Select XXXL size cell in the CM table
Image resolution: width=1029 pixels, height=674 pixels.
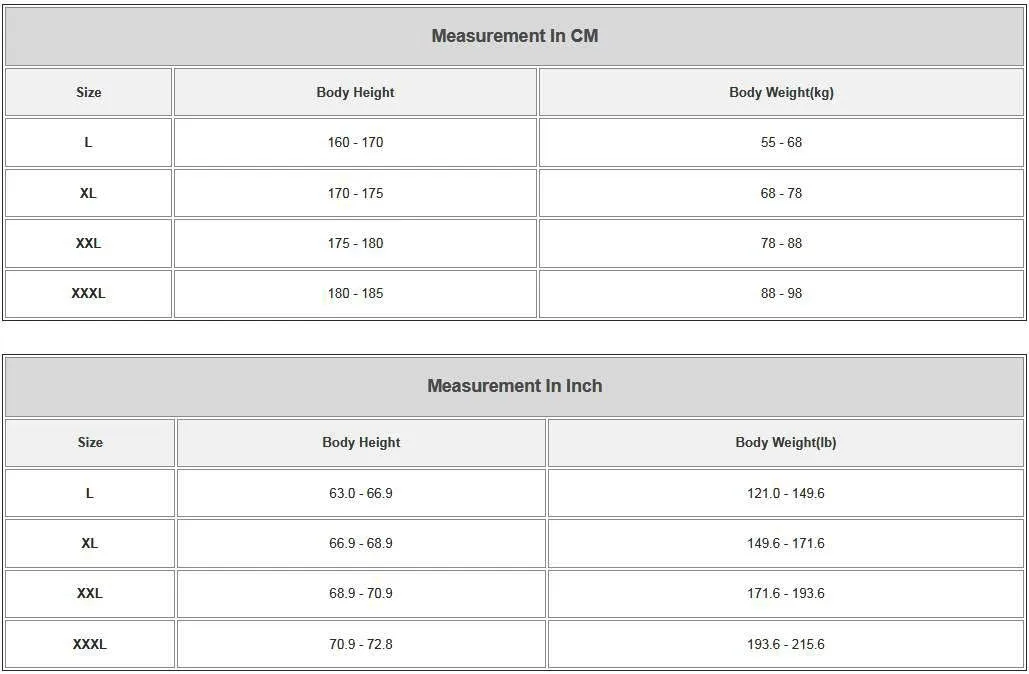tap(88, 293)
